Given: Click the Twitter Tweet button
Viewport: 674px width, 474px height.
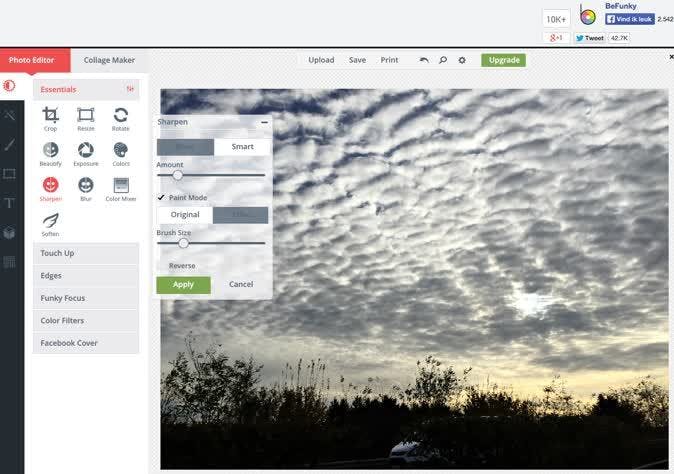Looking at the screenshot, I should click(x=590, y=38).
